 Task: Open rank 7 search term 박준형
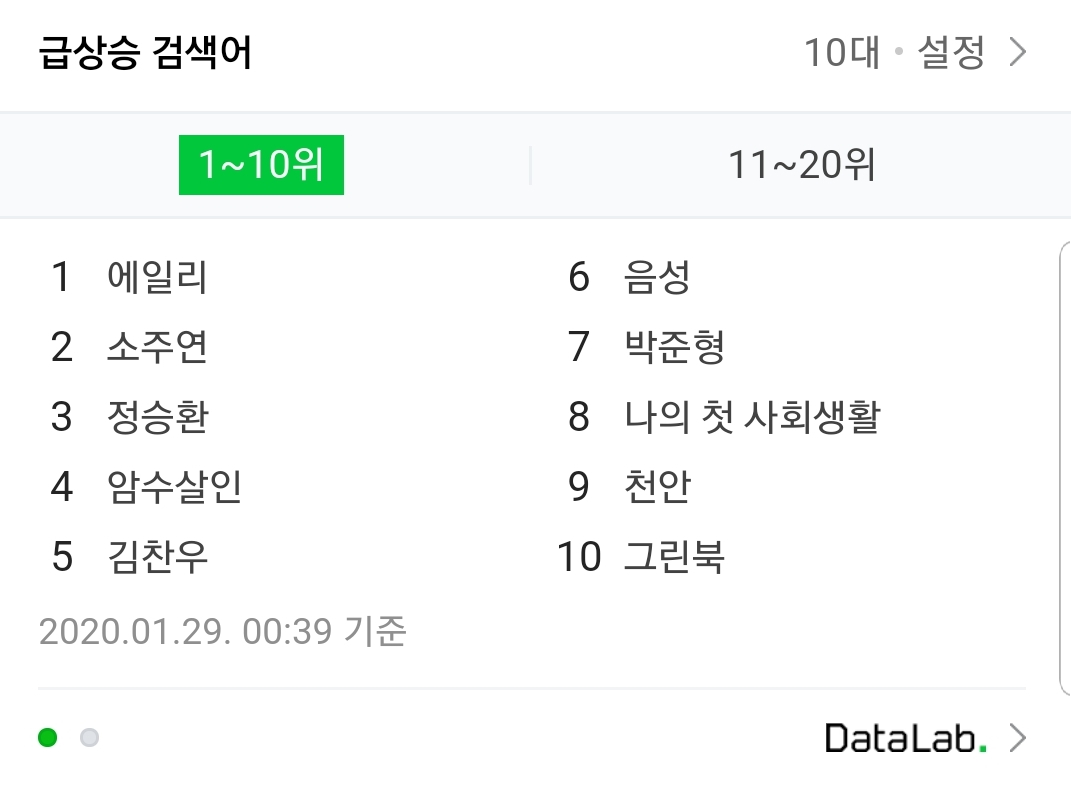click(x=674, y=347)
